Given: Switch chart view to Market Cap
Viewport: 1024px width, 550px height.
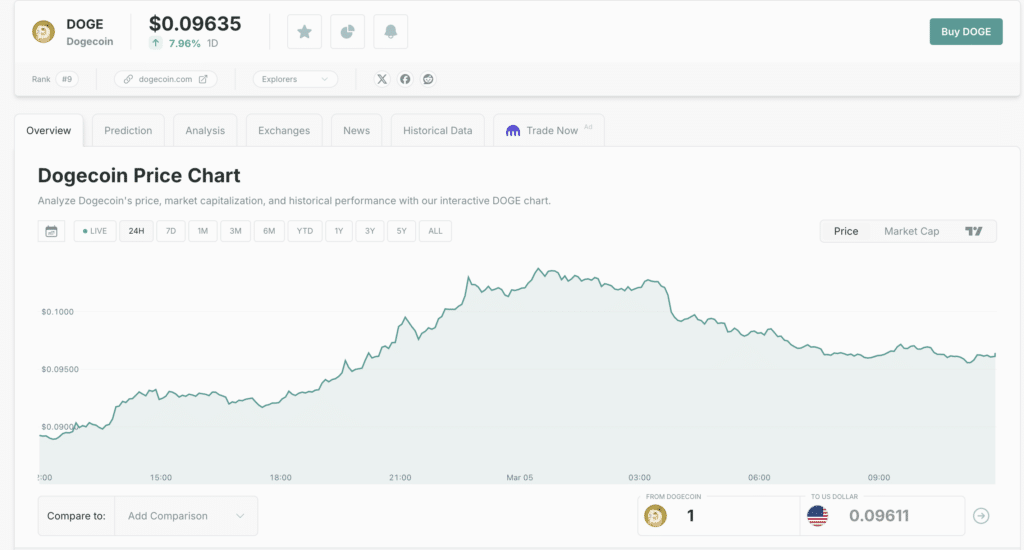Looking at the screenshot, I should coord(911,231).
